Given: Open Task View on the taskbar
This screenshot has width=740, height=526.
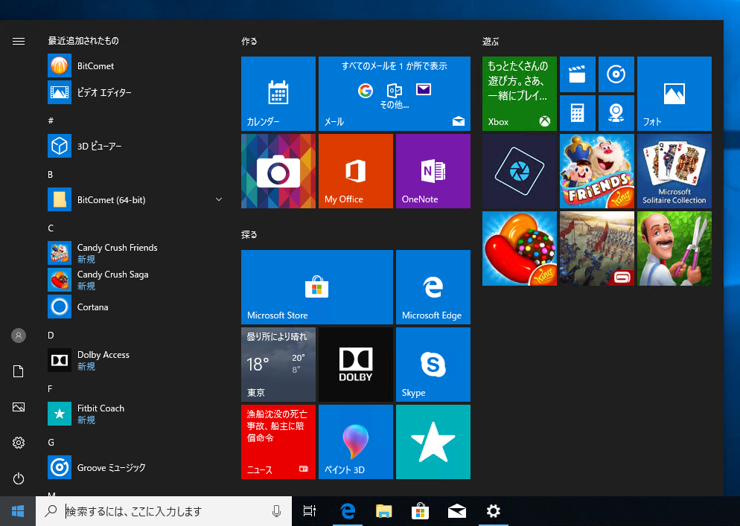Looking at the screenshot, I should [310, 511].
